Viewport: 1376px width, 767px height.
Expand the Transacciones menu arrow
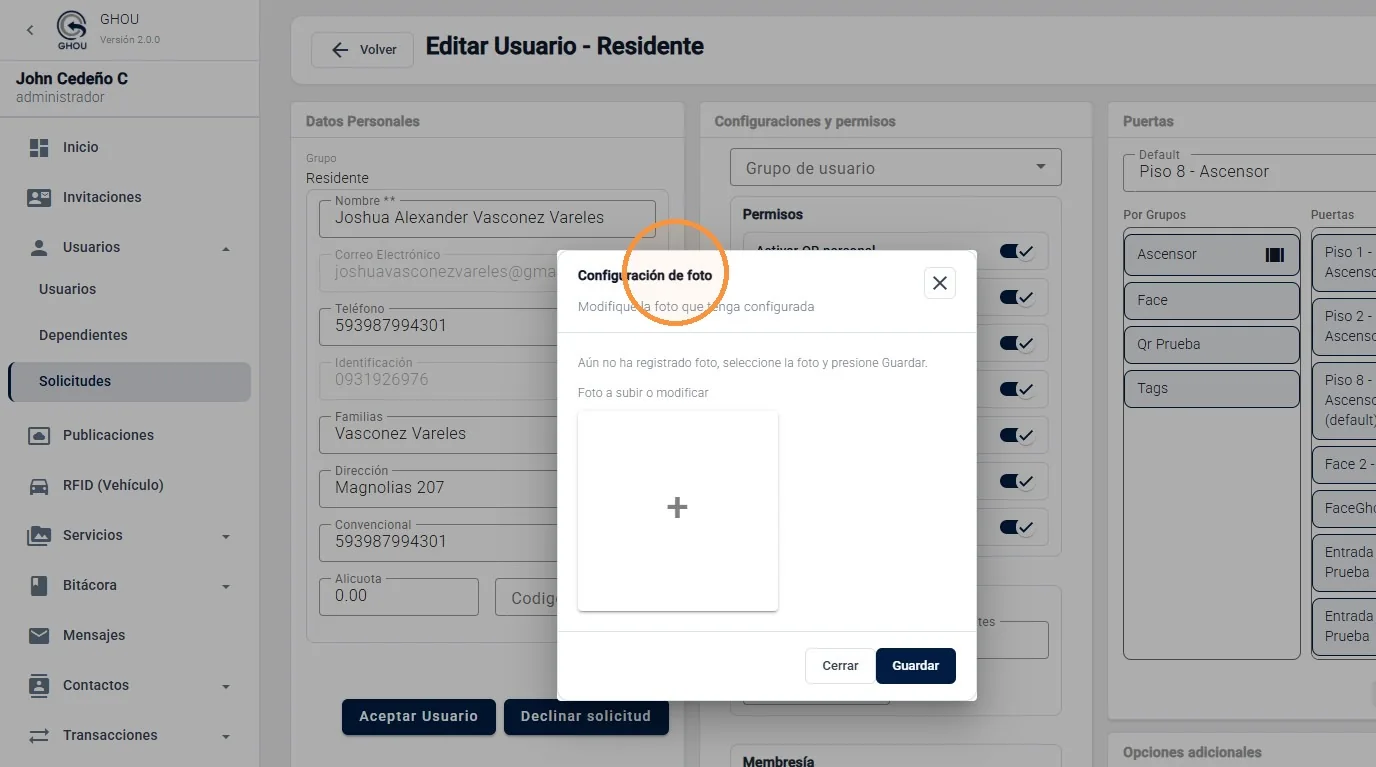pyautogui.click(x=226, y=736)
